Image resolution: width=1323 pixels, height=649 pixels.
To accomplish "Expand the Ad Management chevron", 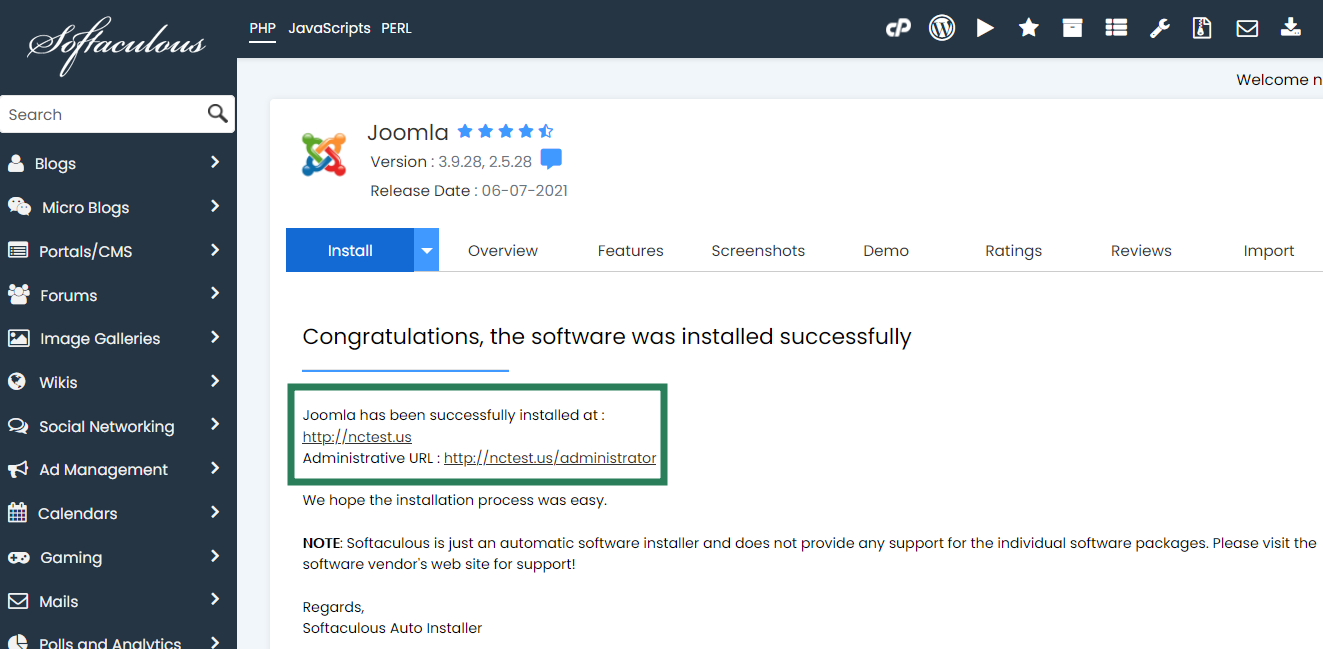I will (x=215, y=468).
